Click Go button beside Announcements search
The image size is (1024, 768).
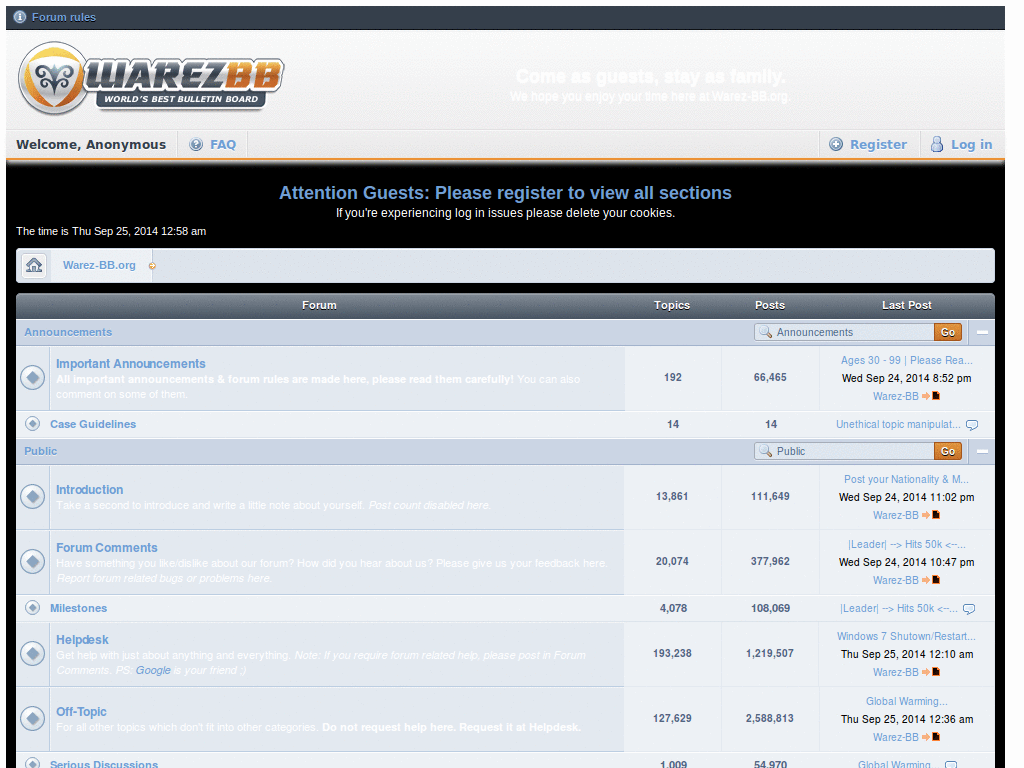click(948, 332)
